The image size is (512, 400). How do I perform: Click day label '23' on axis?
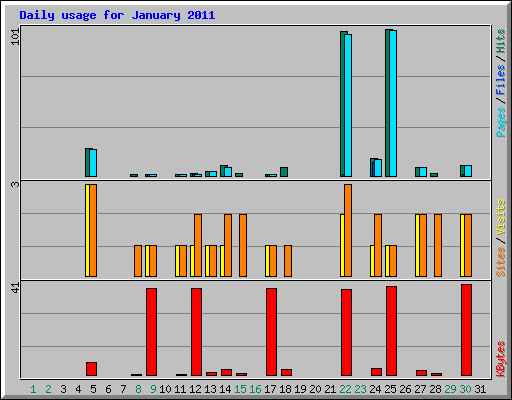click(360, 389)
